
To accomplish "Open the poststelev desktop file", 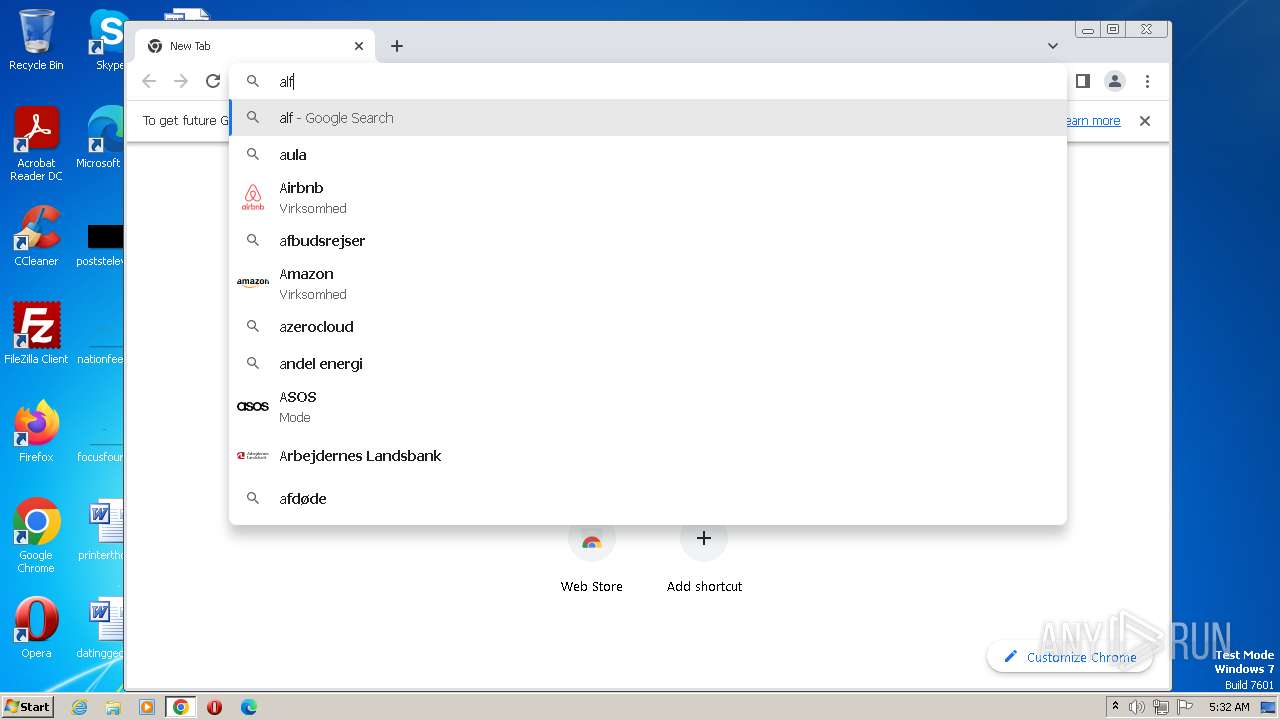I will [102, 245].
